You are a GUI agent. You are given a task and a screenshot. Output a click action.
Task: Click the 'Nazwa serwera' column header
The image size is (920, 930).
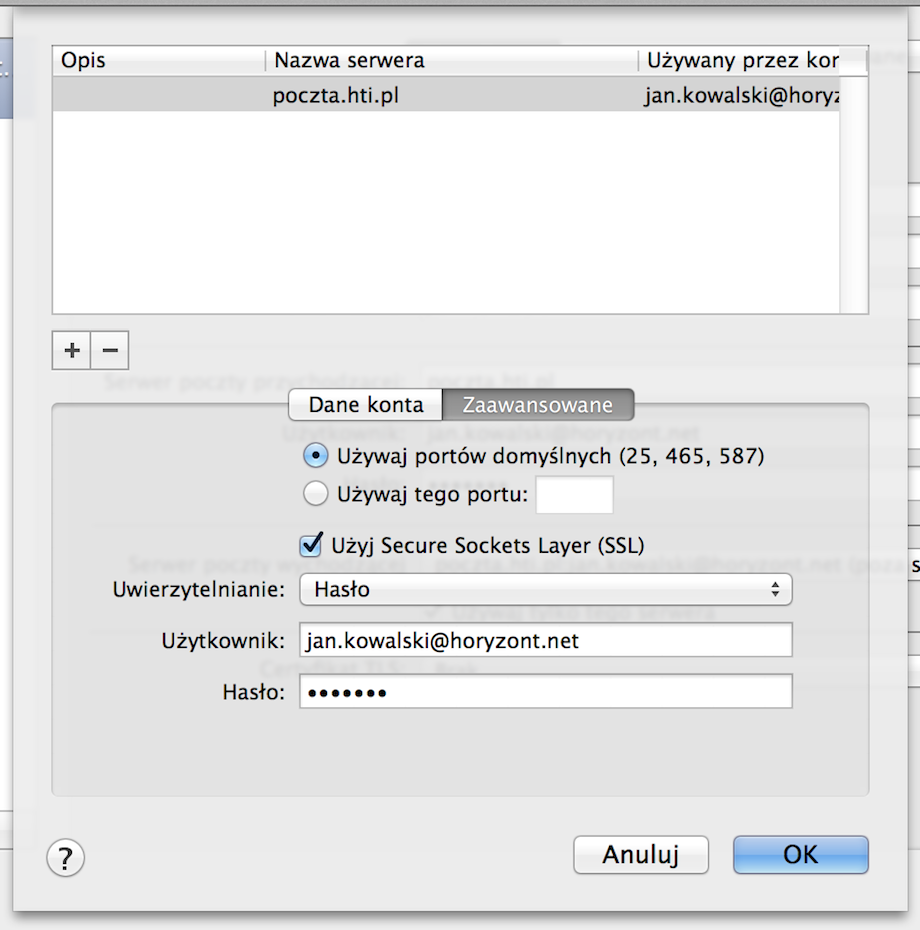(451, 60)
